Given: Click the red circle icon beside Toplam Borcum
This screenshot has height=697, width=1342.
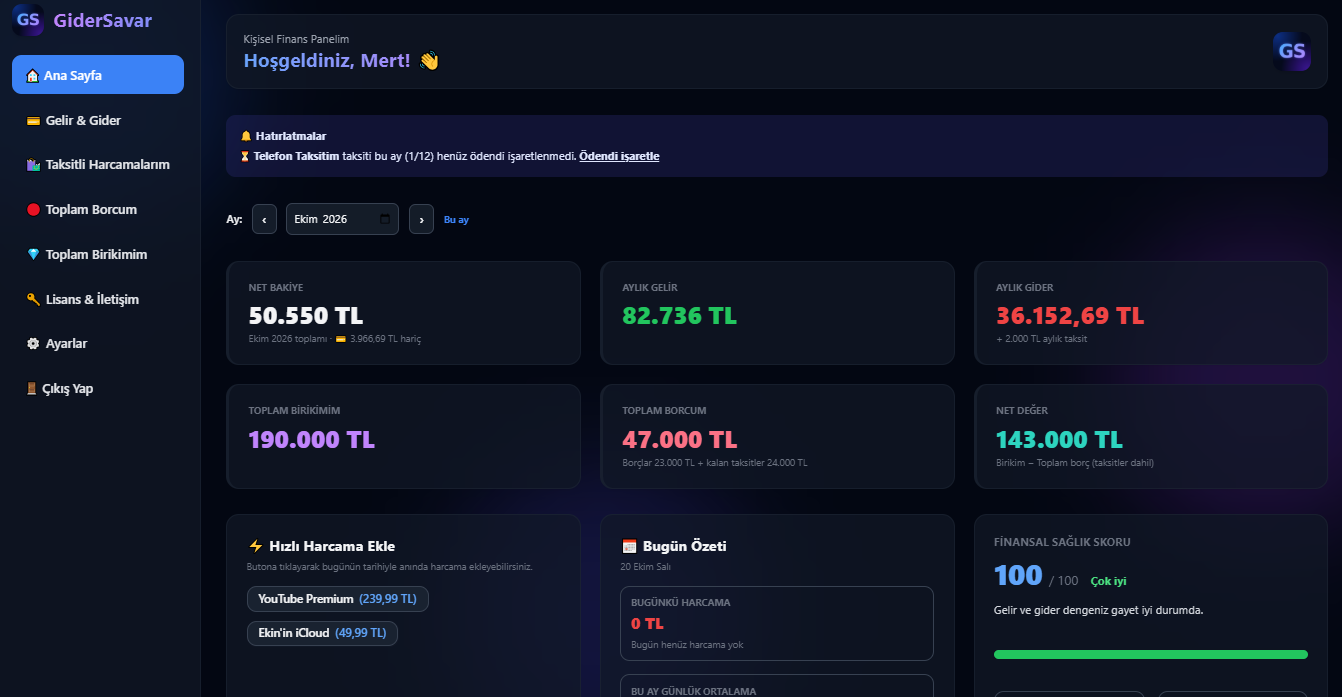Looking at the screenshot, I should 33,210.
